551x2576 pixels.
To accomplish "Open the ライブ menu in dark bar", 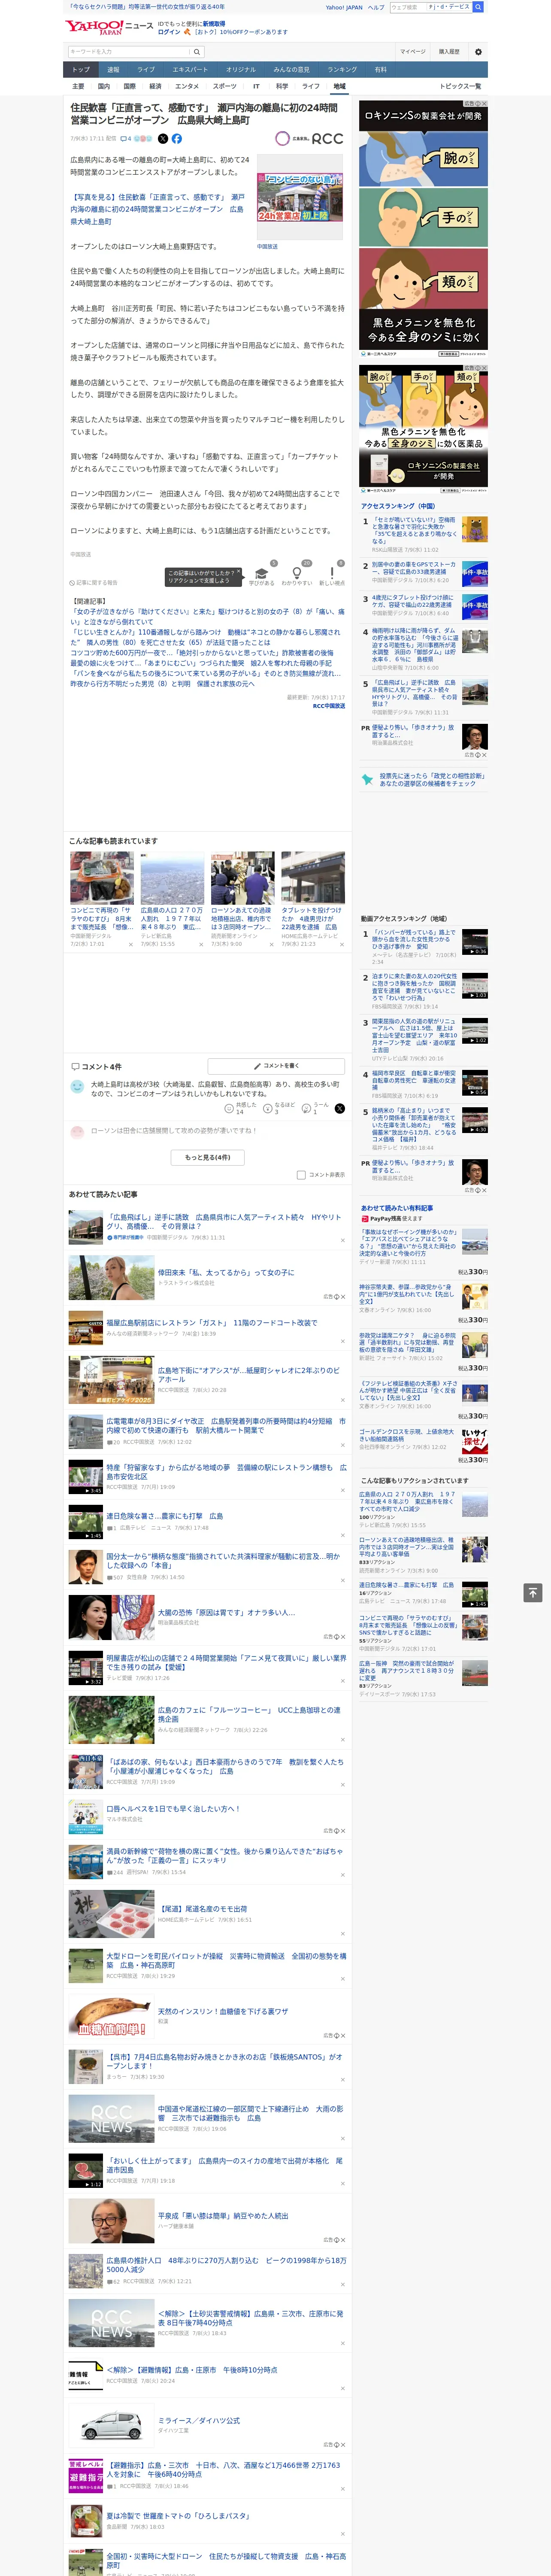I will [x=146, y=70].
